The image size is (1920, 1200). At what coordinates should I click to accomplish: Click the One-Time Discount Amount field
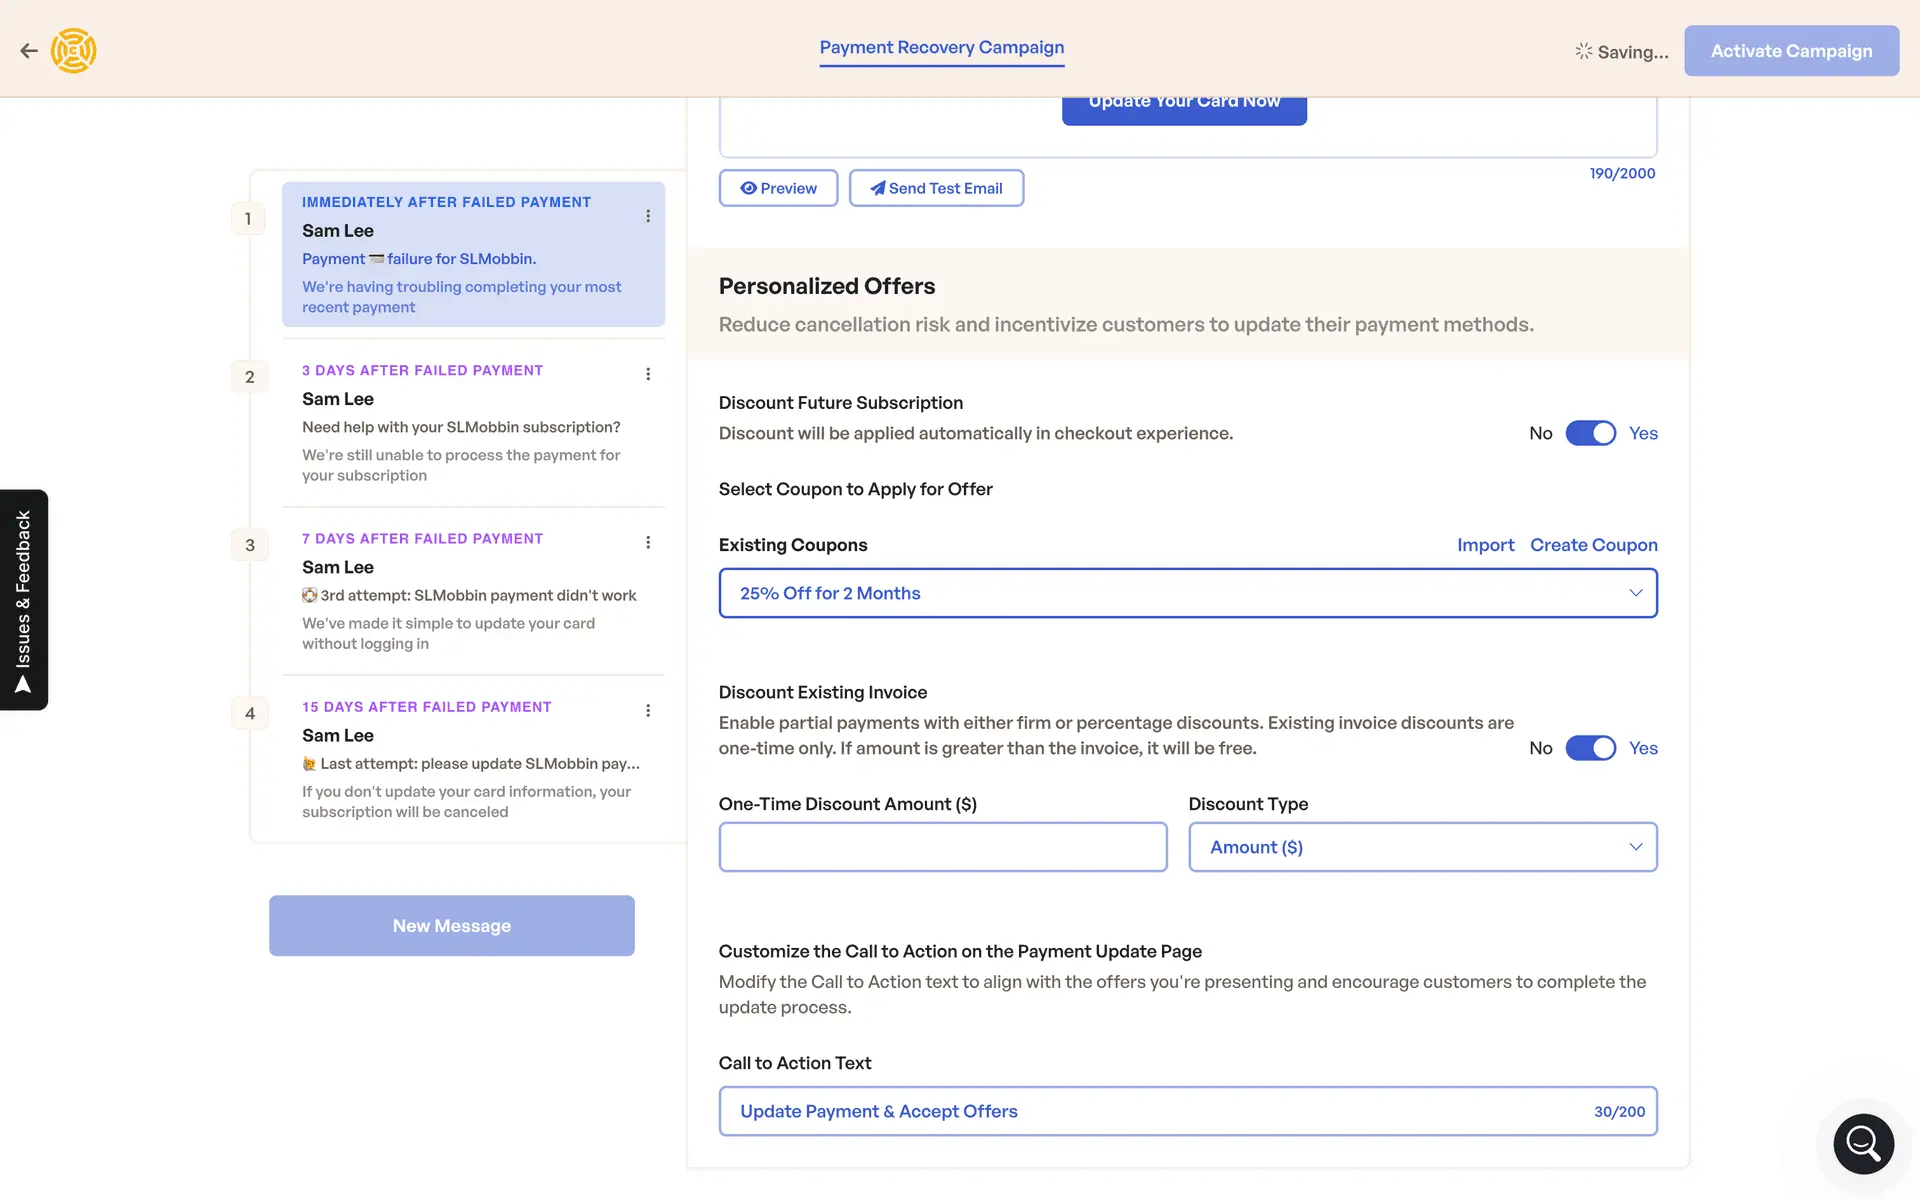942,847
